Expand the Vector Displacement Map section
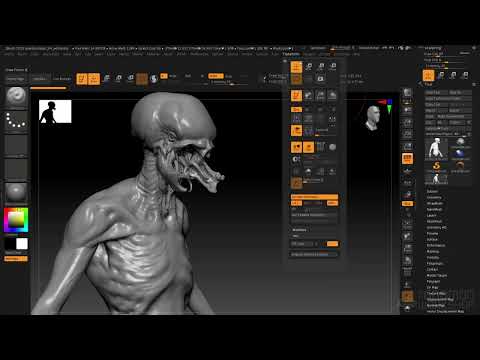 point(445,311)
